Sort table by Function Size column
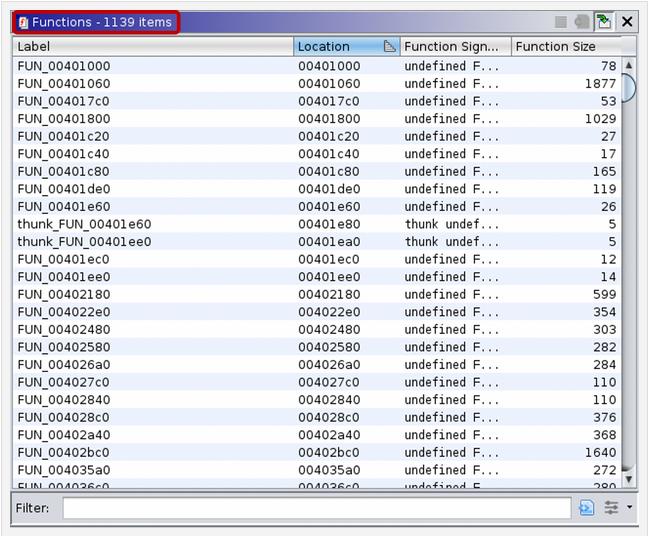The image size is (648, 536). [565, 46]
